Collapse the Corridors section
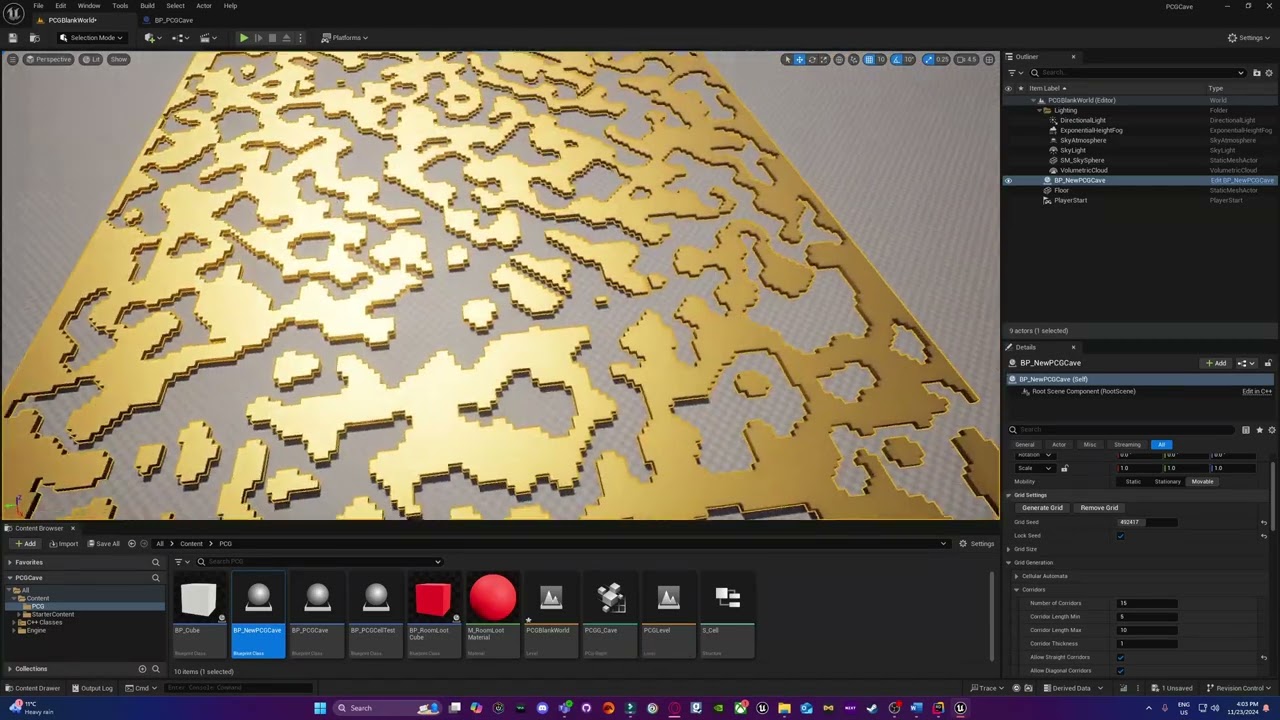Screen dimensions: 1280x720 point(1016,590)
